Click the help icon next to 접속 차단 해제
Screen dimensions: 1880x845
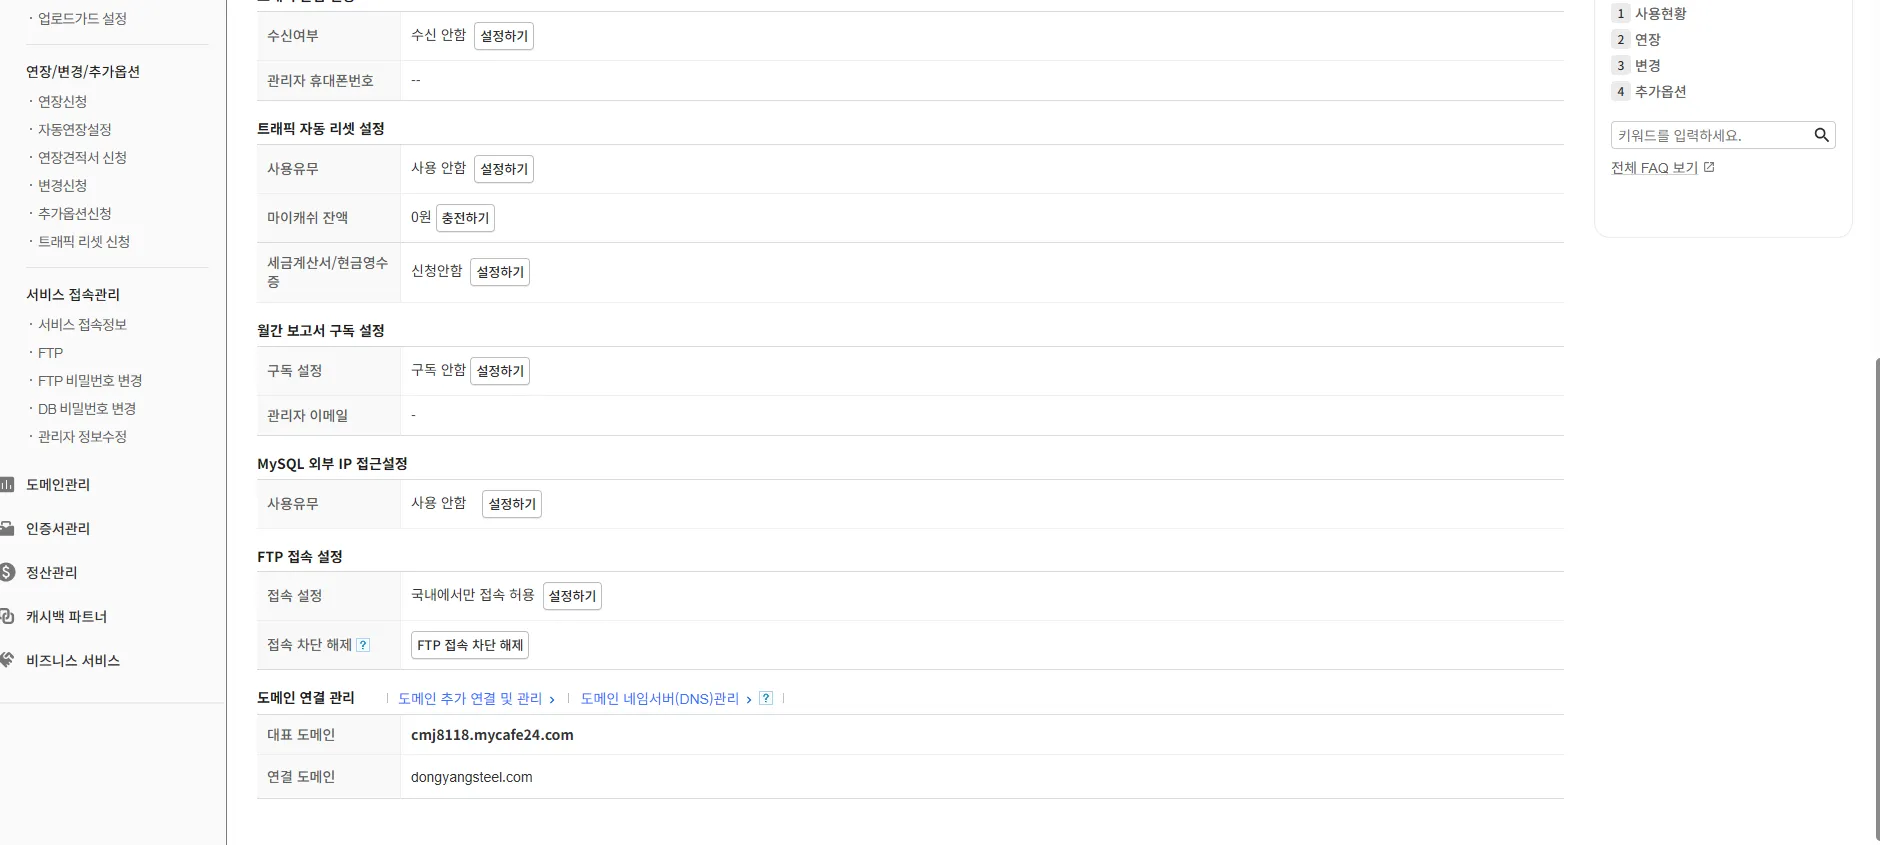pyautogui.click(x=363, y=645)
